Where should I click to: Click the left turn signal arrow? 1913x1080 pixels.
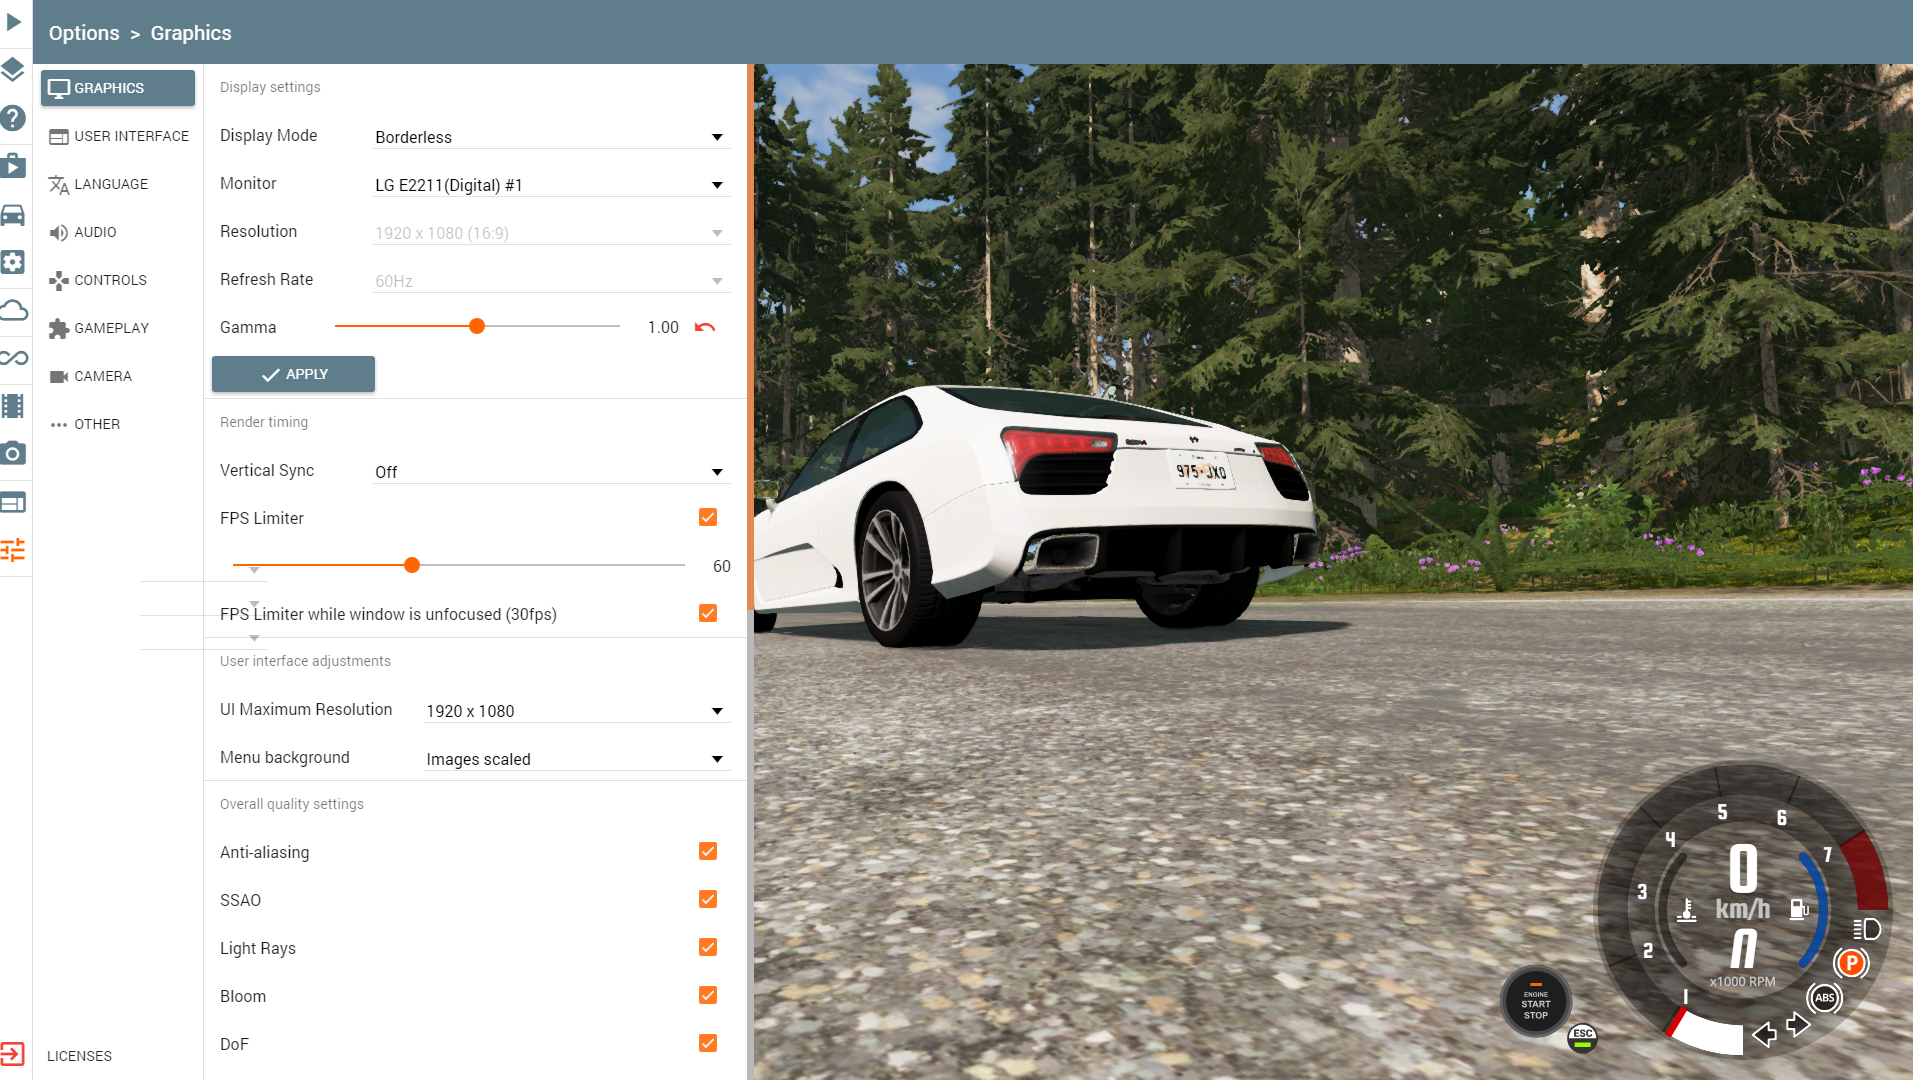coord(1765,1035)
